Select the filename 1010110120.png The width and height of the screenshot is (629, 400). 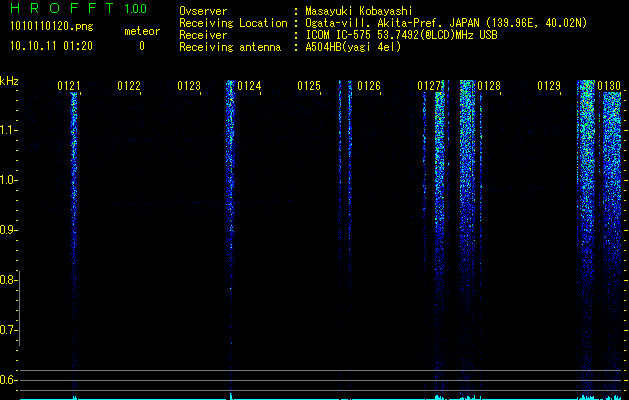click(52, 27)
